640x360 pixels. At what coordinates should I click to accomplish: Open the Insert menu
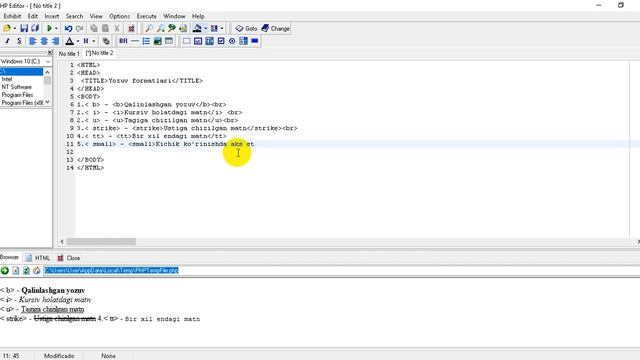pos(52,16)
